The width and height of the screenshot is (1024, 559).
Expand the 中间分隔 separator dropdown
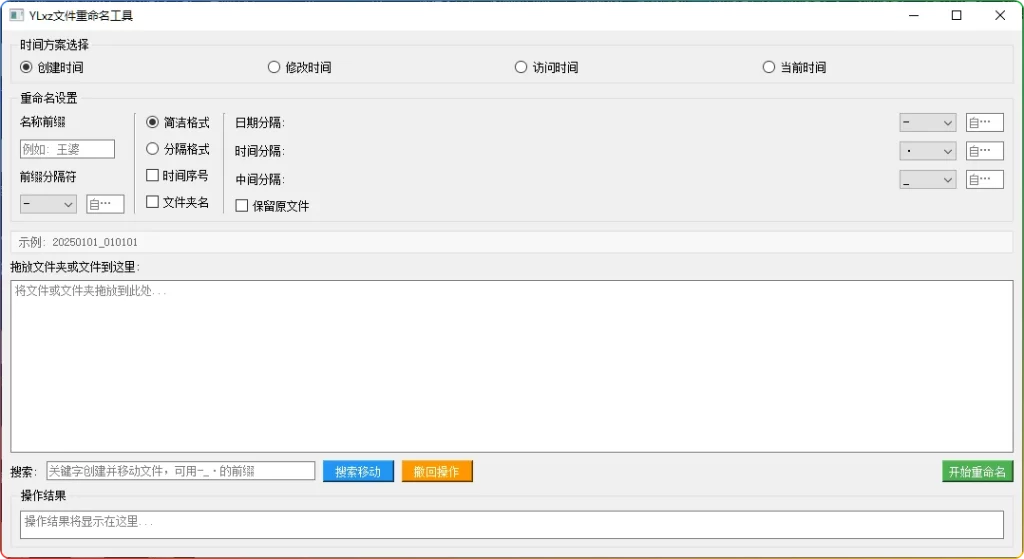[927, 180]
